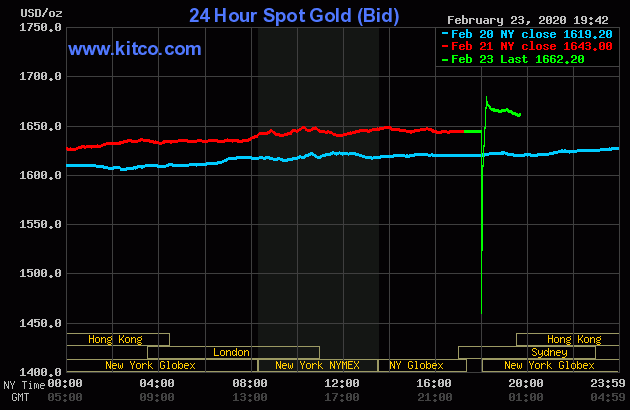Click the 1450.0 price axis label

coord(42,323)
